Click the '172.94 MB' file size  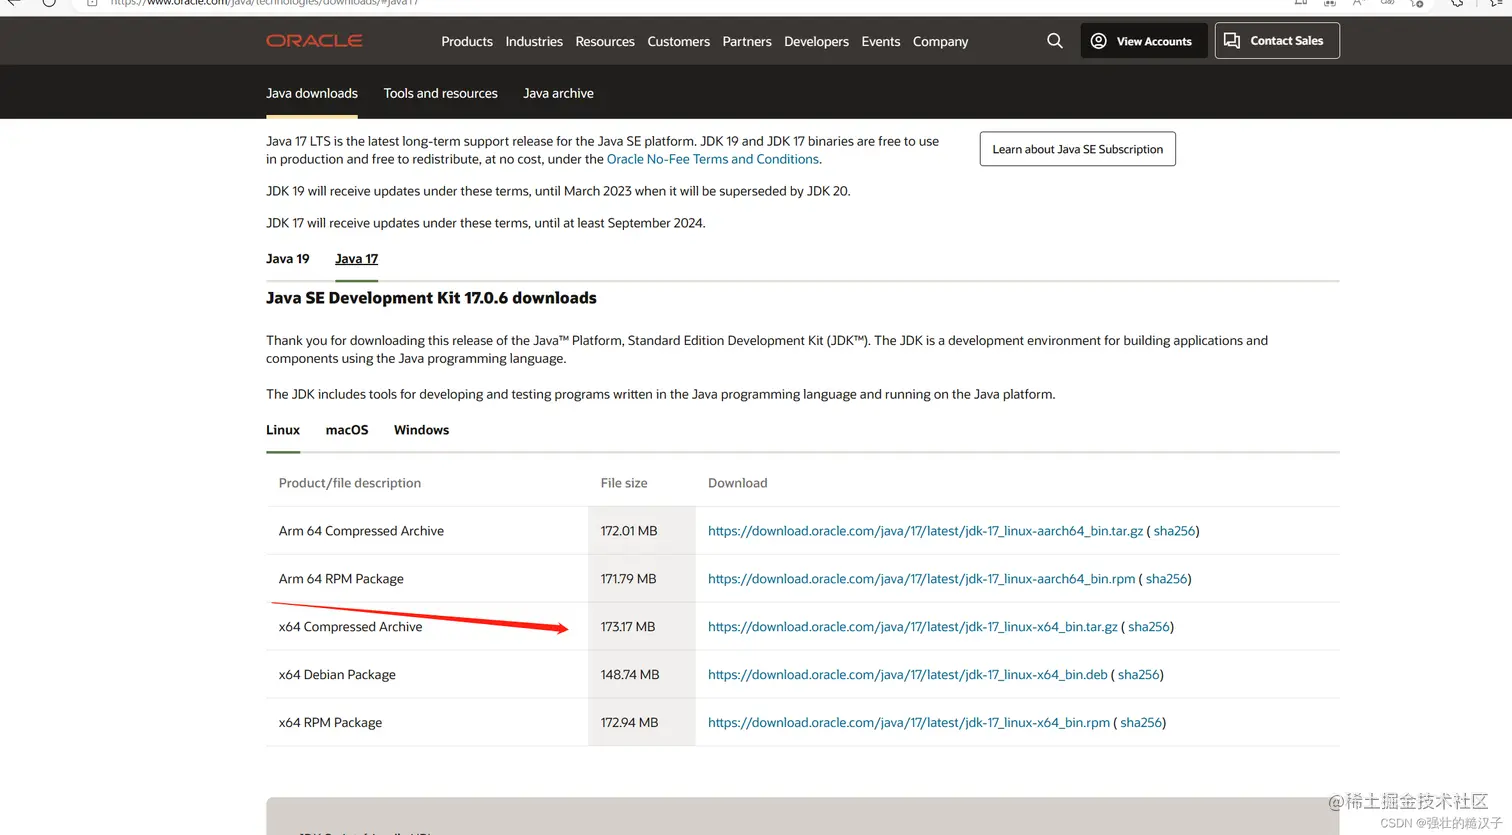click(x=629, y=723)
